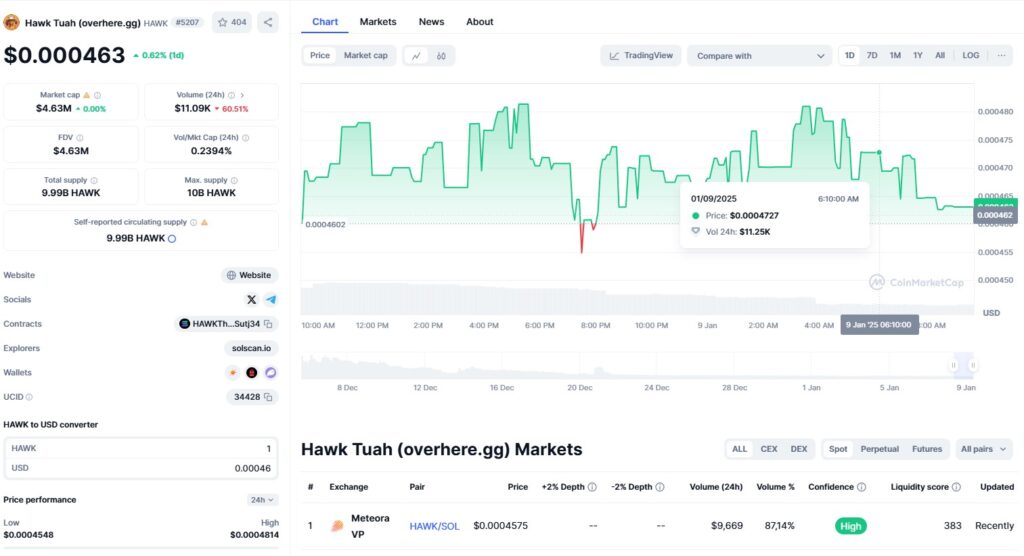Copy the UCID 34428 value
Image resolution: width=1024 pixels, height=556 pixels.
pos(268,397)
